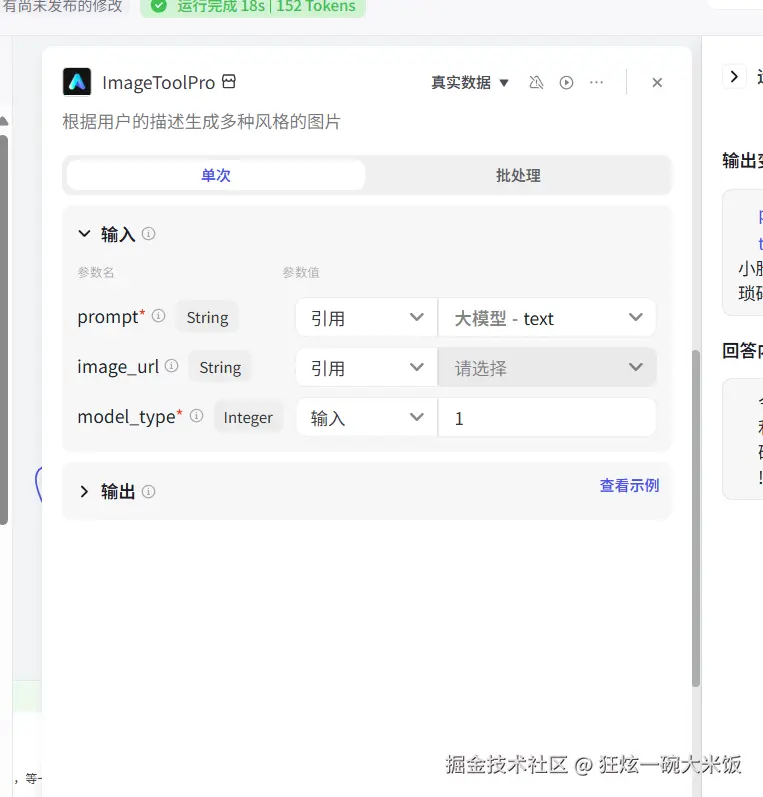Click the model_type value field containing 1
The height and width of the screenshot is (797, 763).
tap(547, 418)
